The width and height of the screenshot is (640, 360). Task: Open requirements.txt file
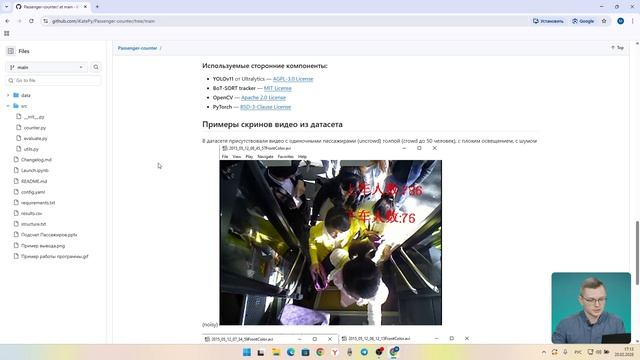click(x=38, y=202)
